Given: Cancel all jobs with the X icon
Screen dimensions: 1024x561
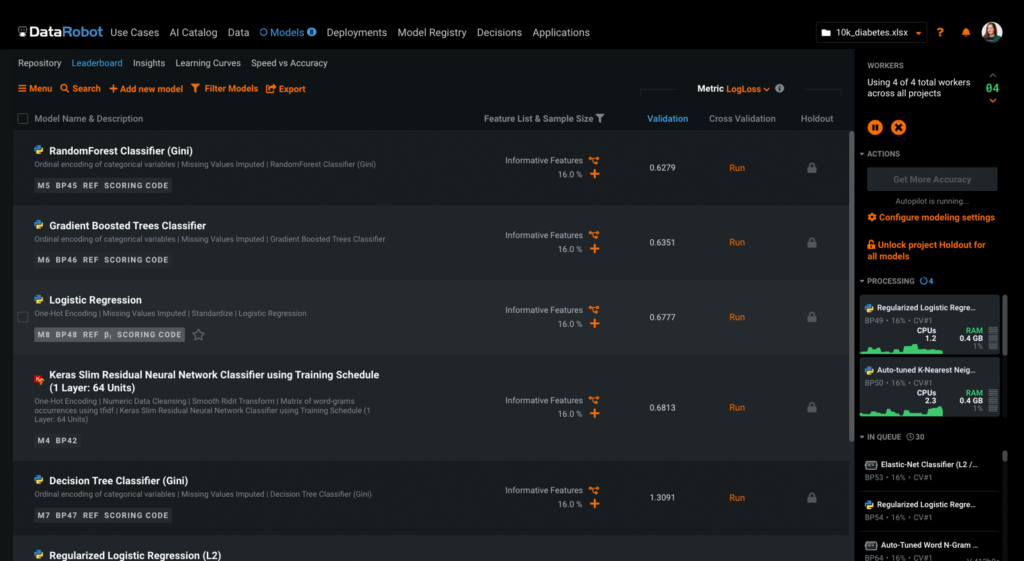Looking at the screenshot, I should (899, 127).
